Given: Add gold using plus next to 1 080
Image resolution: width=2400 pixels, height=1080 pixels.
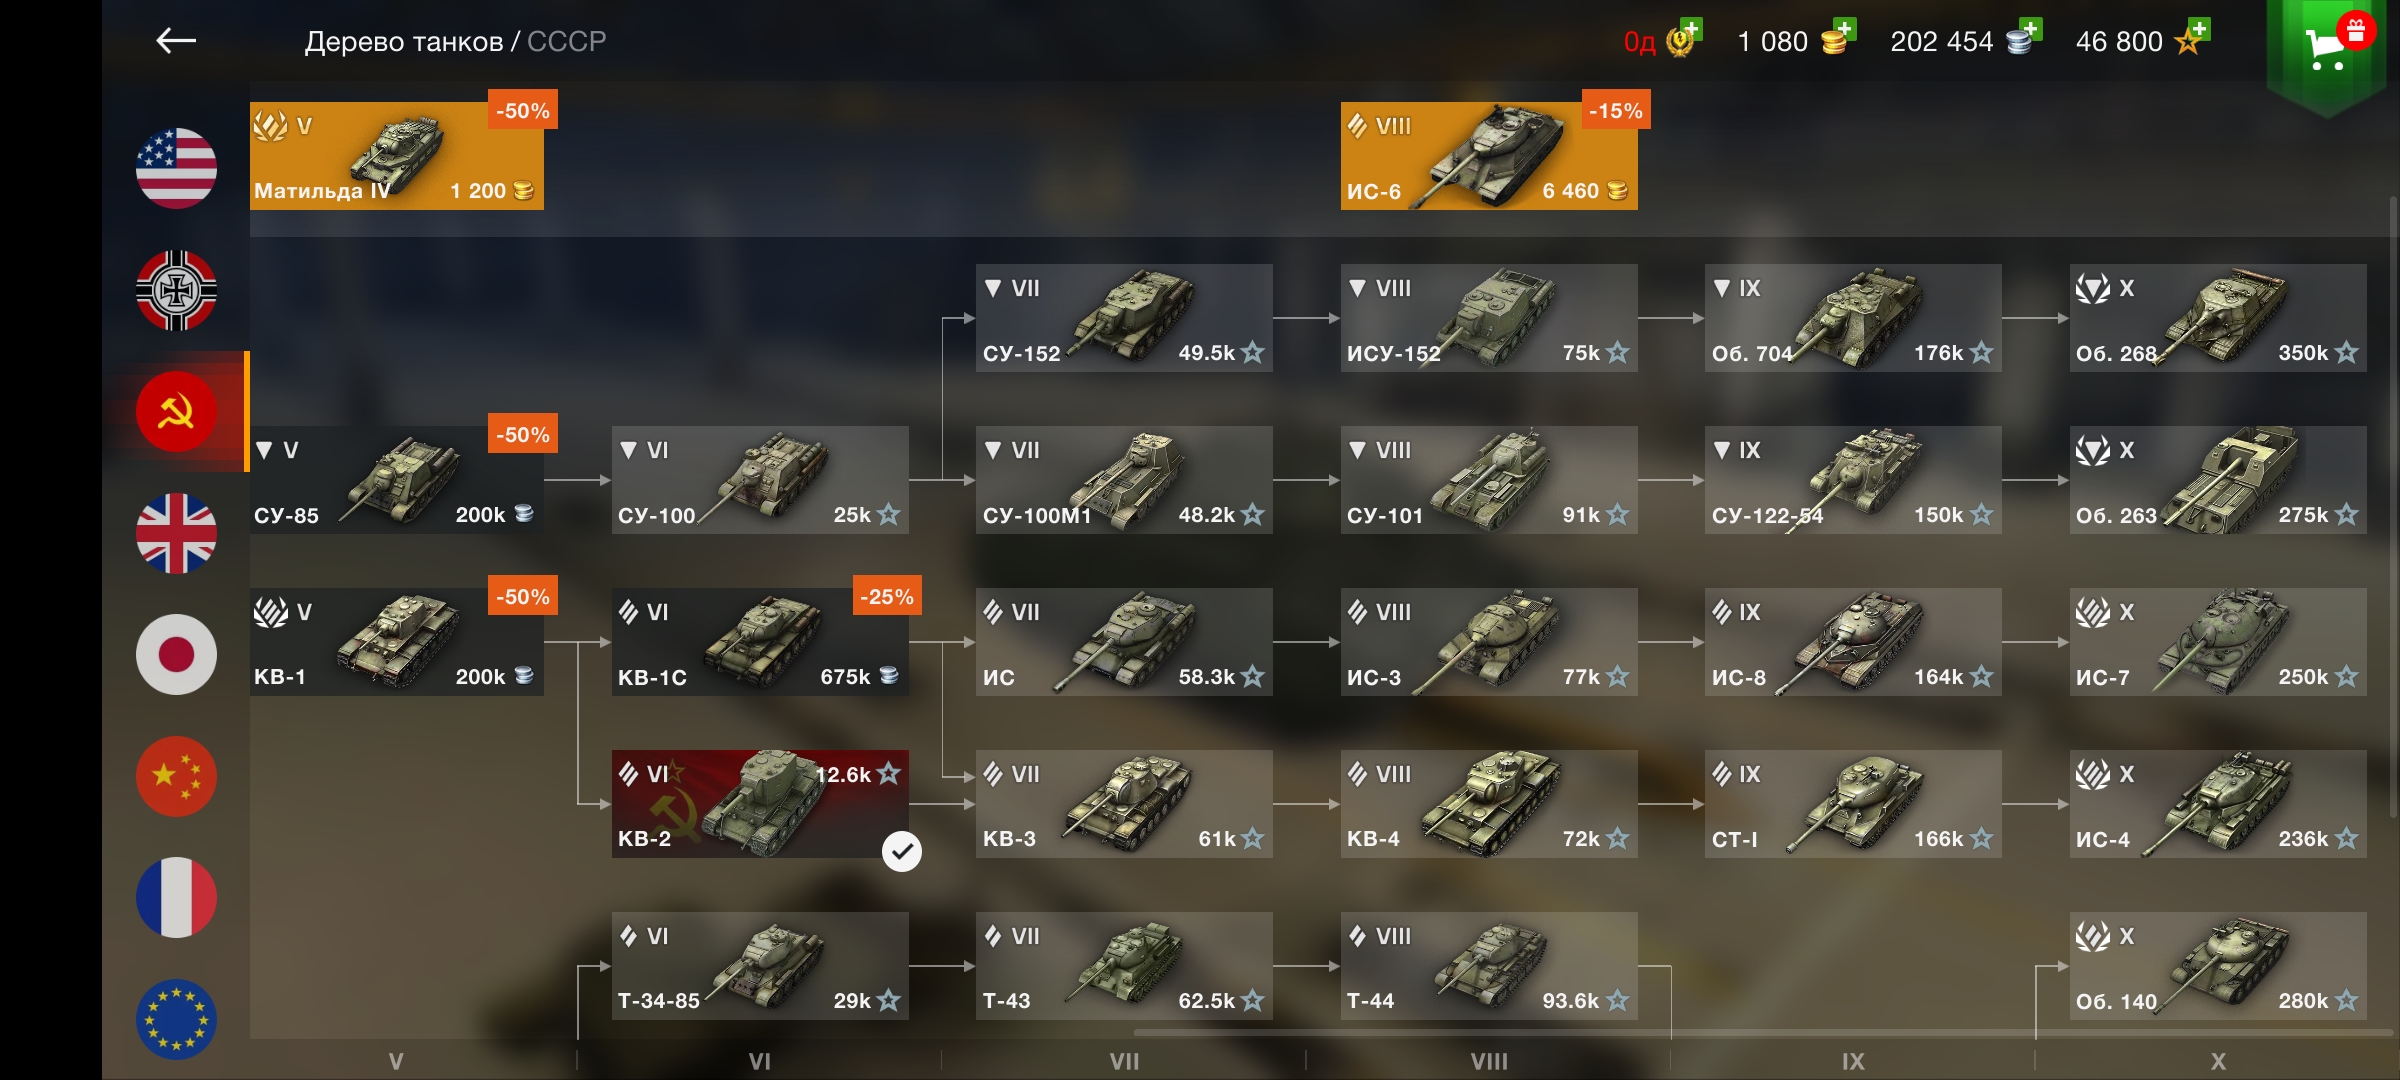Looking at the screenshot, I should [1845, 29].
